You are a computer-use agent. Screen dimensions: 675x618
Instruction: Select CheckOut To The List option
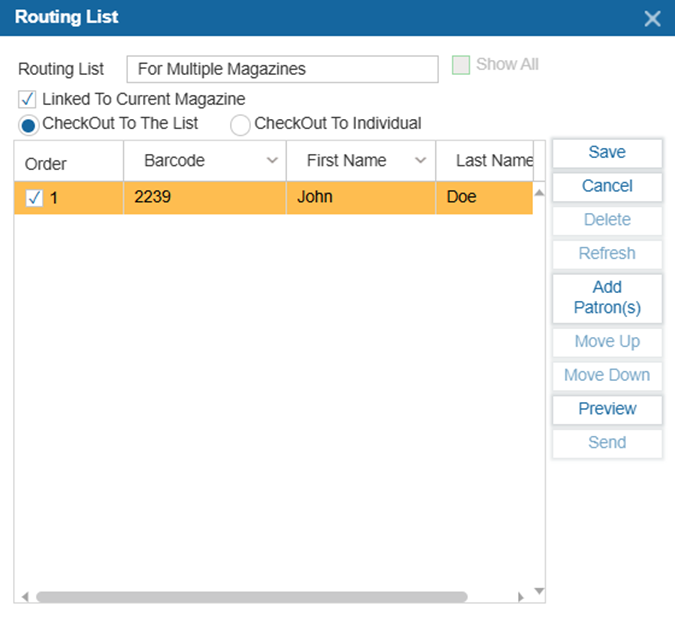pyautogui.click(x=29, y=125)
